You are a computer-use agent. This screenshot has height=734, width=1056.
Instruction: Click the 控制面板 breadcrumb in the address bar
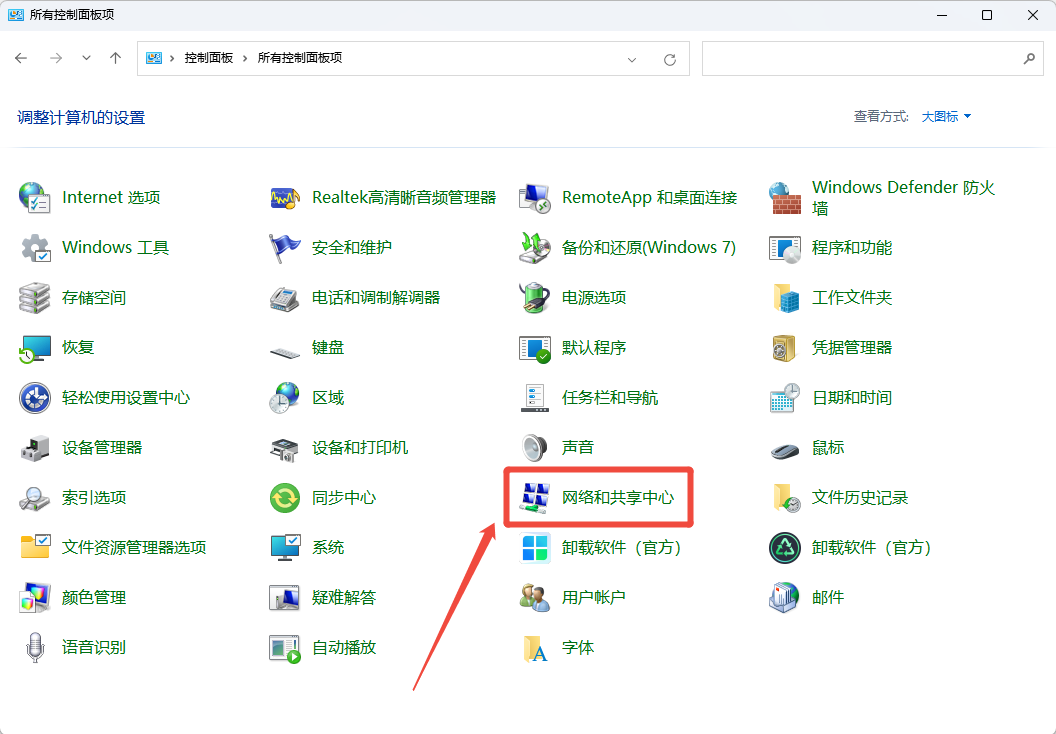(x=209, y=58)
